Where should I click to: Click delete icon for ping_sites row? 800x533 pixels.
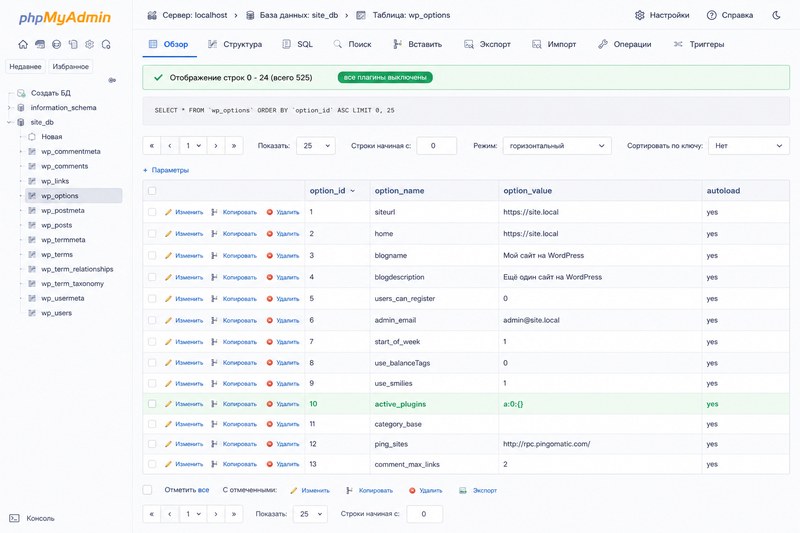point(269,444)
